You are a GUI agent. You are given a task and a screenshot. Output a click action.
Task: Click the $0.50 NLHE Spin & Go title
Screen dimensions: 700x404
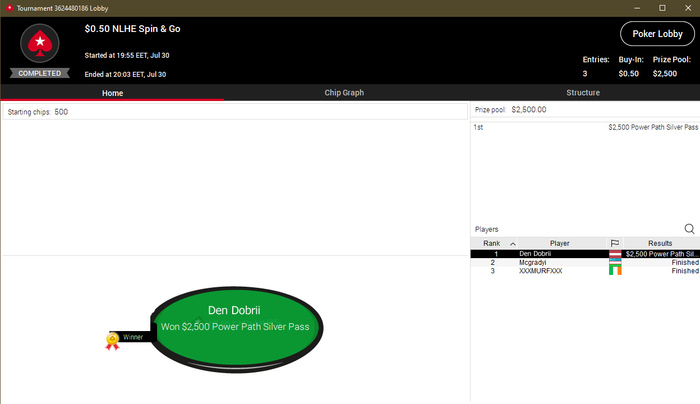pyautogui.click(x=132, y=29)
